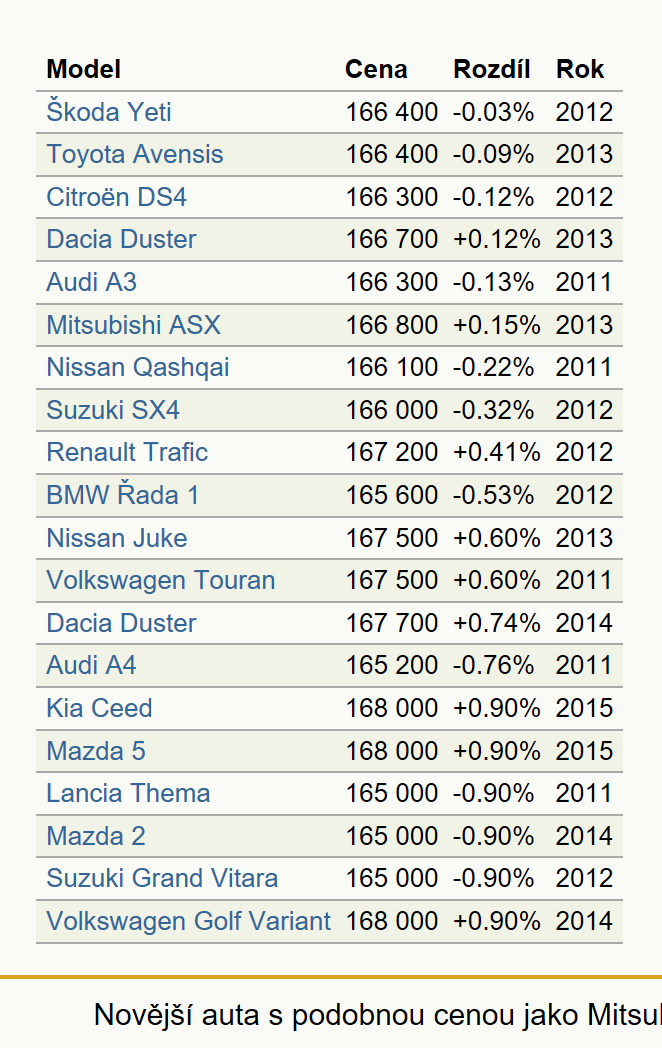Click Mitsubishi ASX model link
Image resolution: width=662 pixels, height=1048 pixels.
(133, 325)
